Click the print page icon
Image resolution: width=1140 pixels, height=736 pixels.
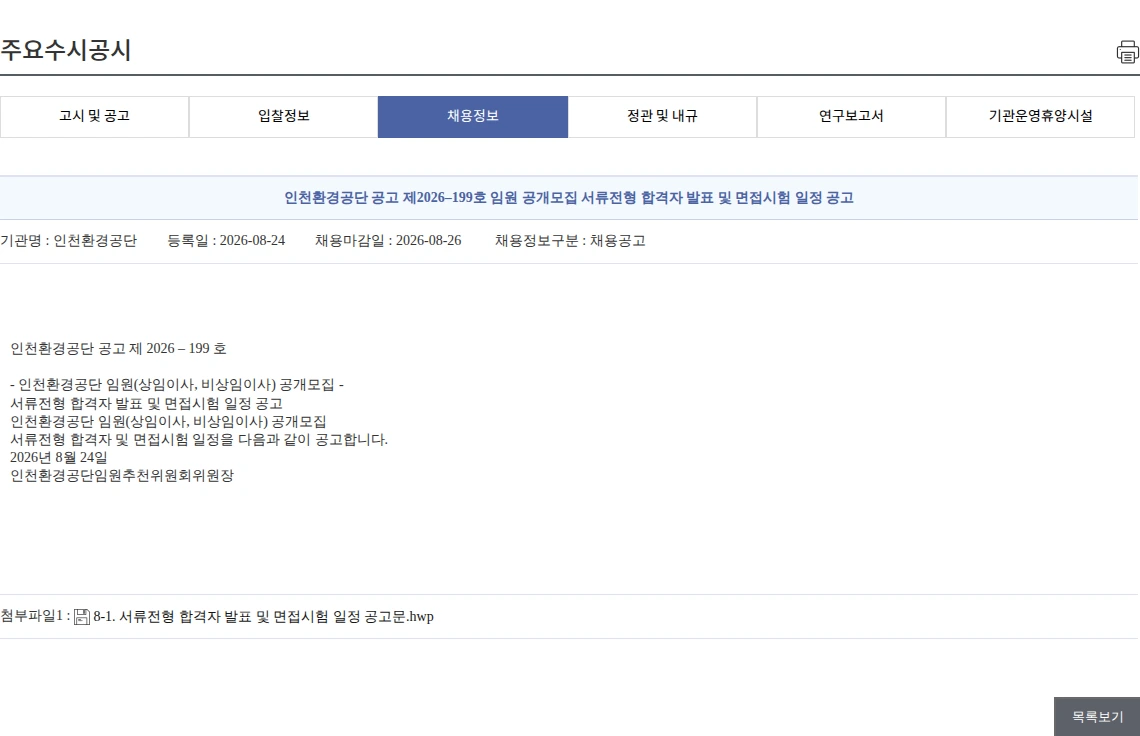1128,52
